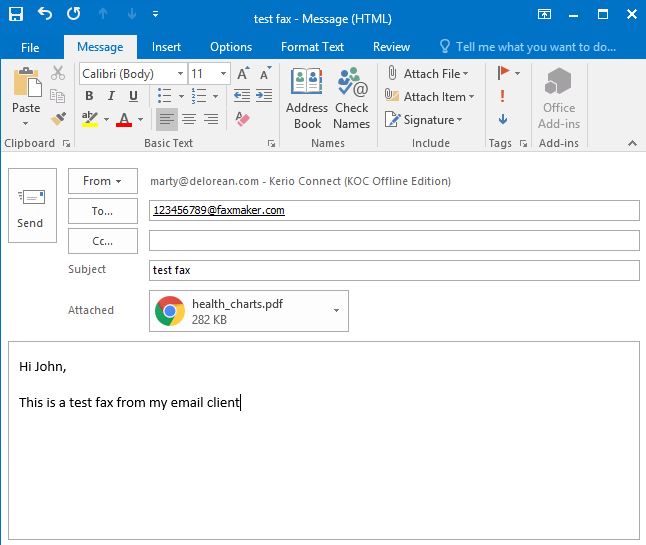Toggle bold formatting
Screen dimensions: 646x545
coord(89,96)
